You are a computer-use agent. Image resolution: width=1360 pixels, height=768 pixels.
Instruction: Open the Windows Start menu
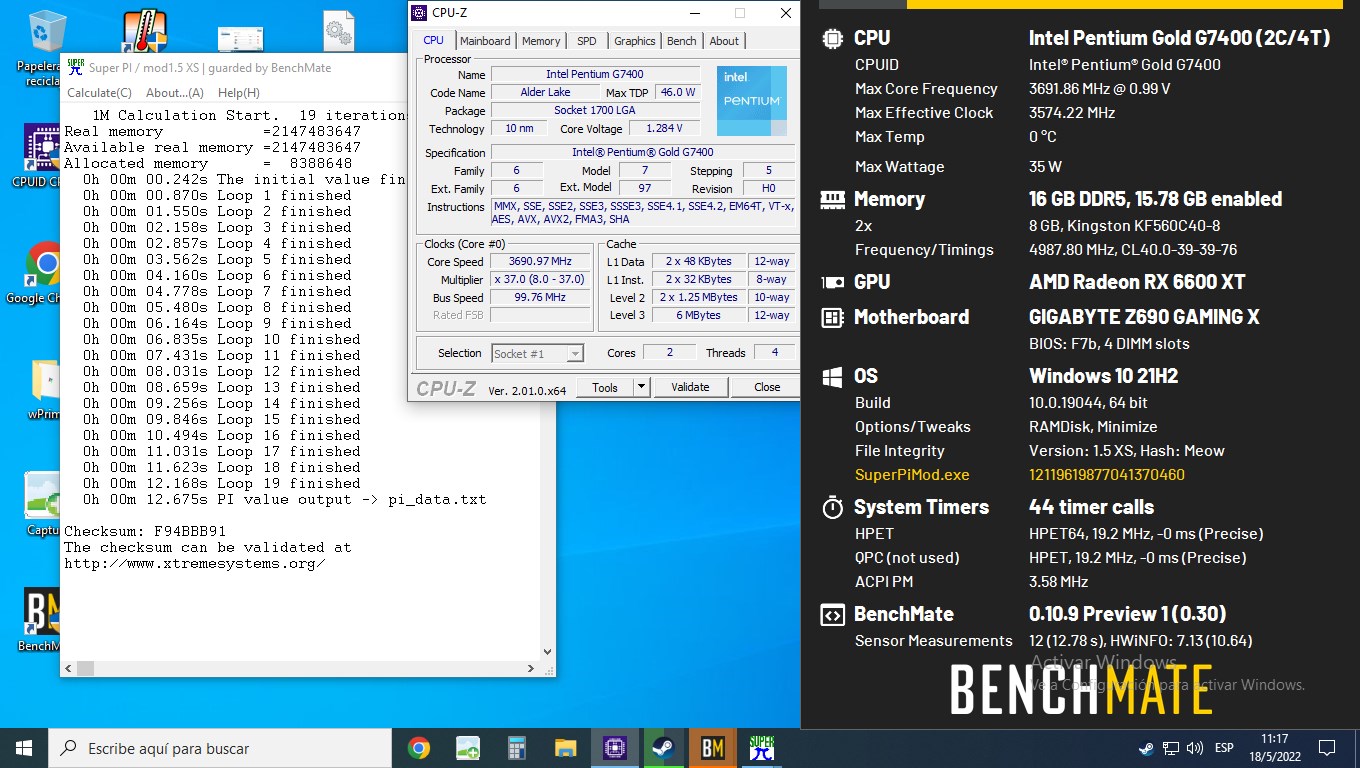[x=24, y=748]
